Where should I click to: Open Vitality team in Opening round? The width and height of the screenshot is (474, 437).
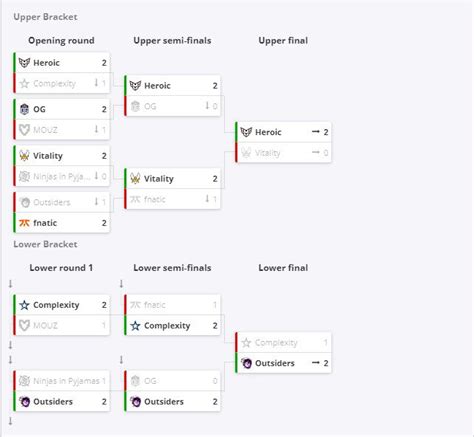click(62, 156)
